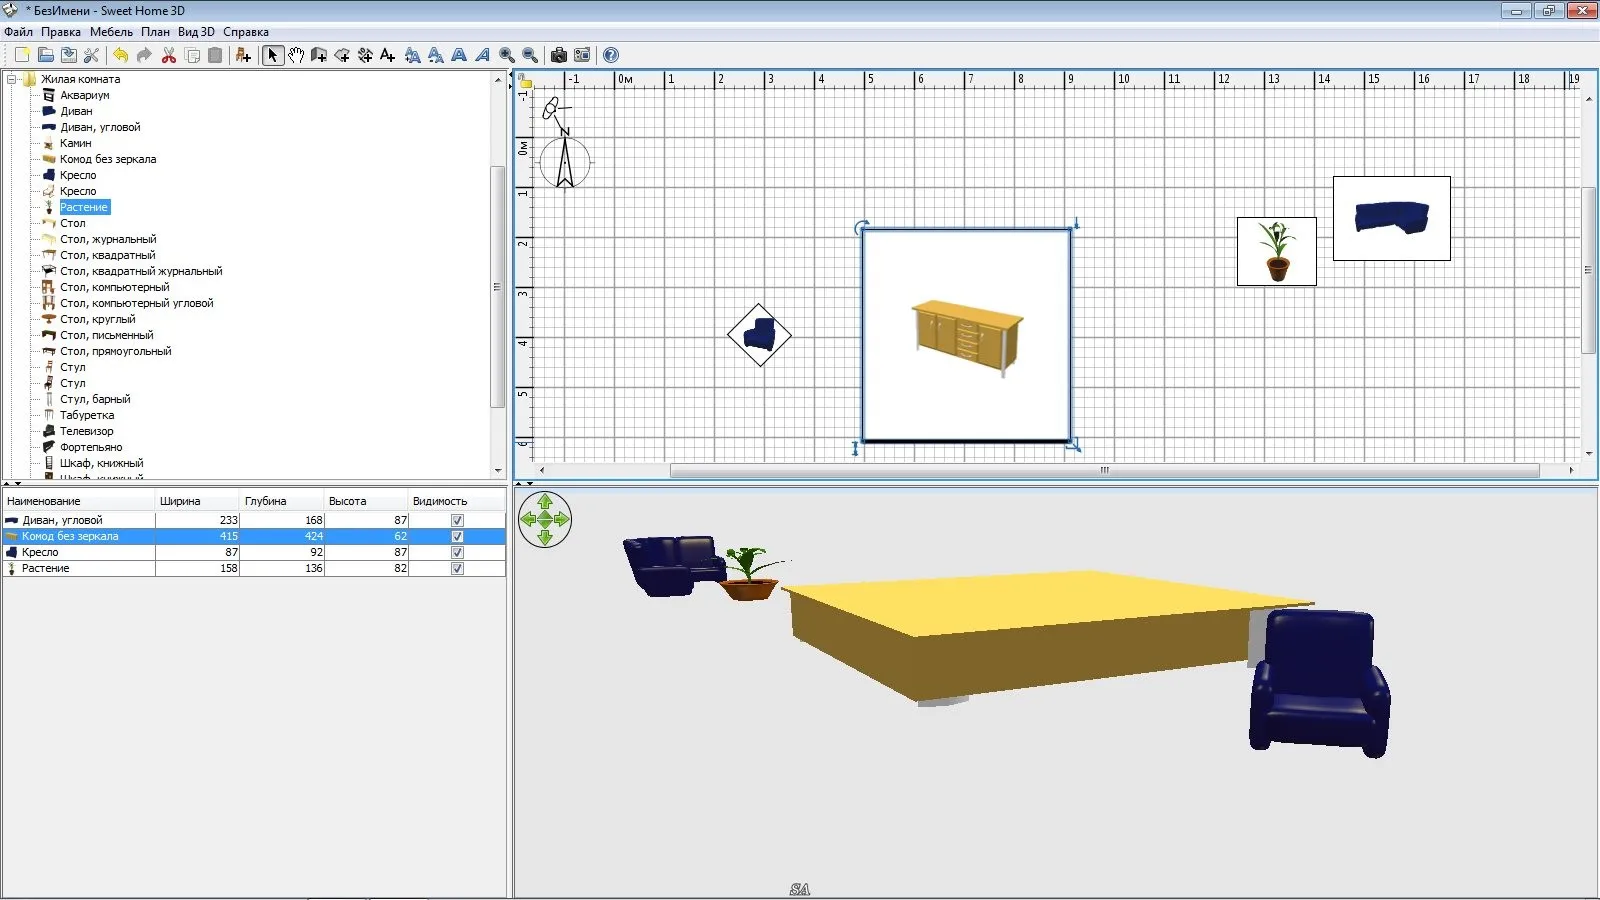Undo the last action
Viewport: 1600px width, 900px height.
point(121,55)
